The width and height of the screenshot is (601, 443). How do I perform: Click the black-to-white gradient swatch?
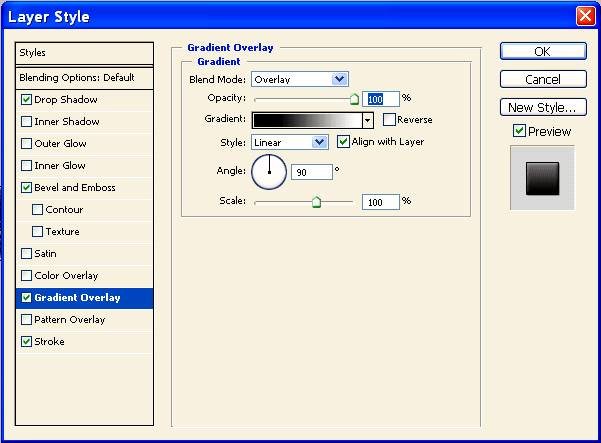pos(307,120)
